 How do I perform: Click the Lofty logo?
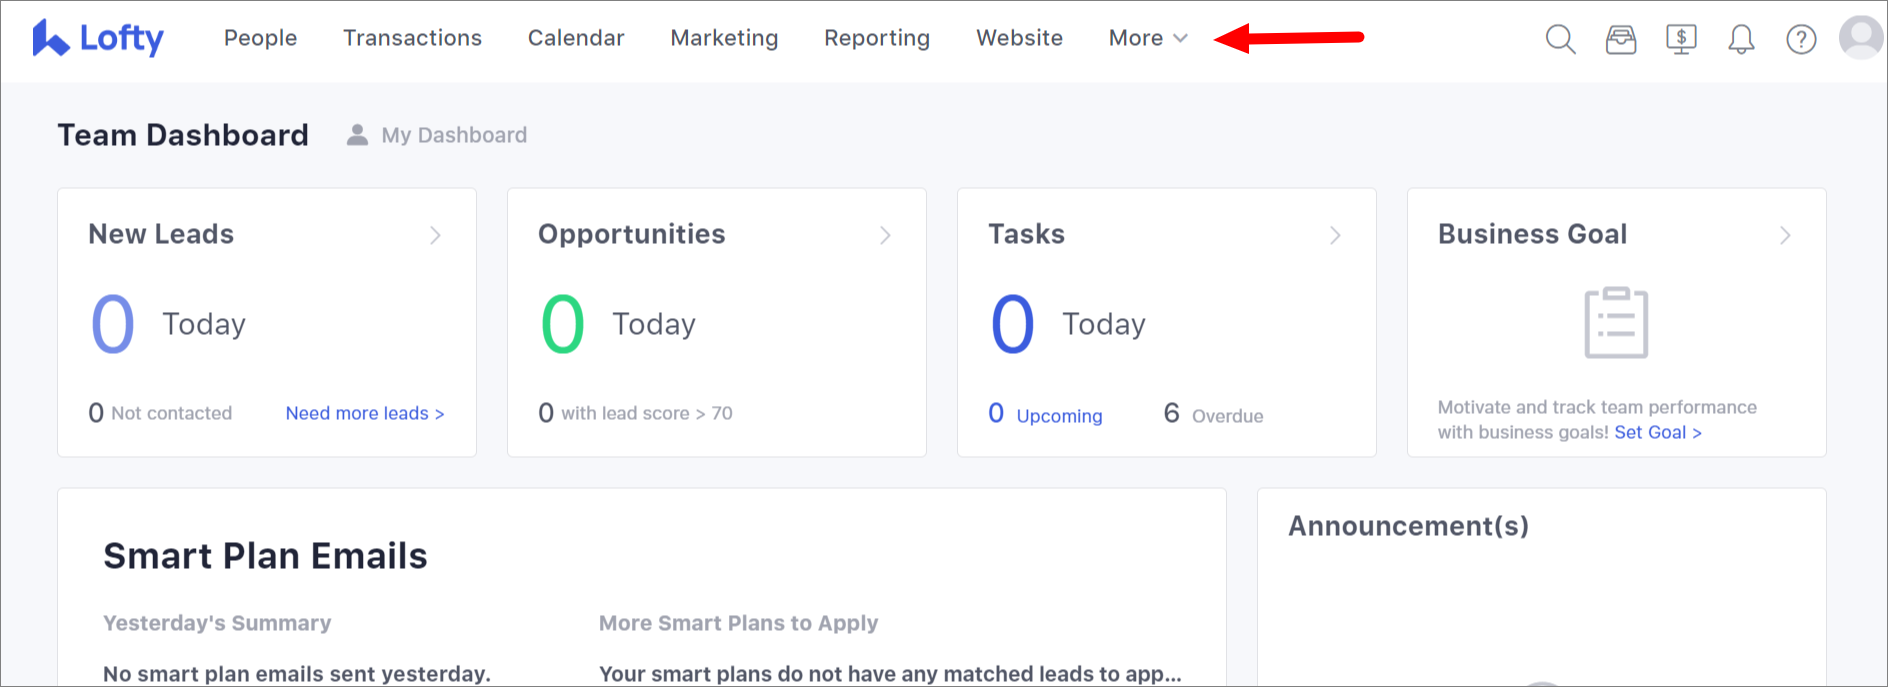pos(98,38)
